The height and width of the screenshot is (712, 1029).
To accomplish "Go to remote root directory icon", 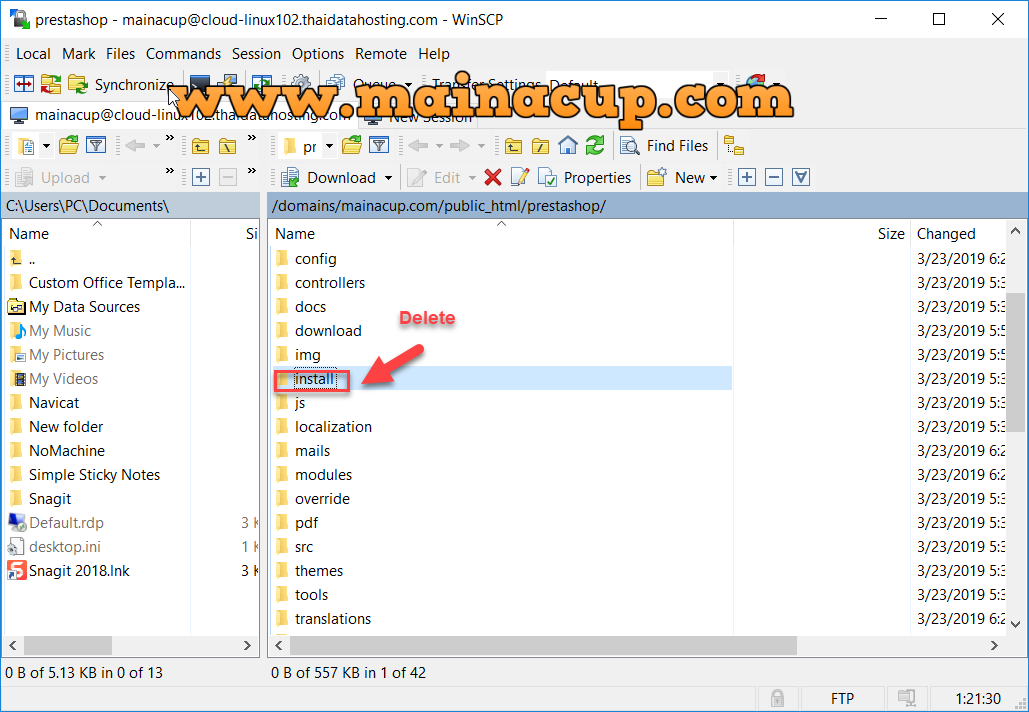I will click(540, 146).
